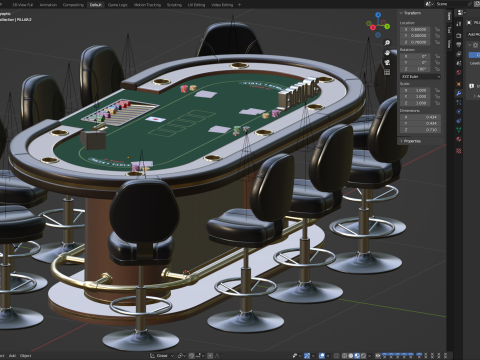Switch to the Compositing workspace tab
This screenshot has height=360, width=480.
point(73,5)
